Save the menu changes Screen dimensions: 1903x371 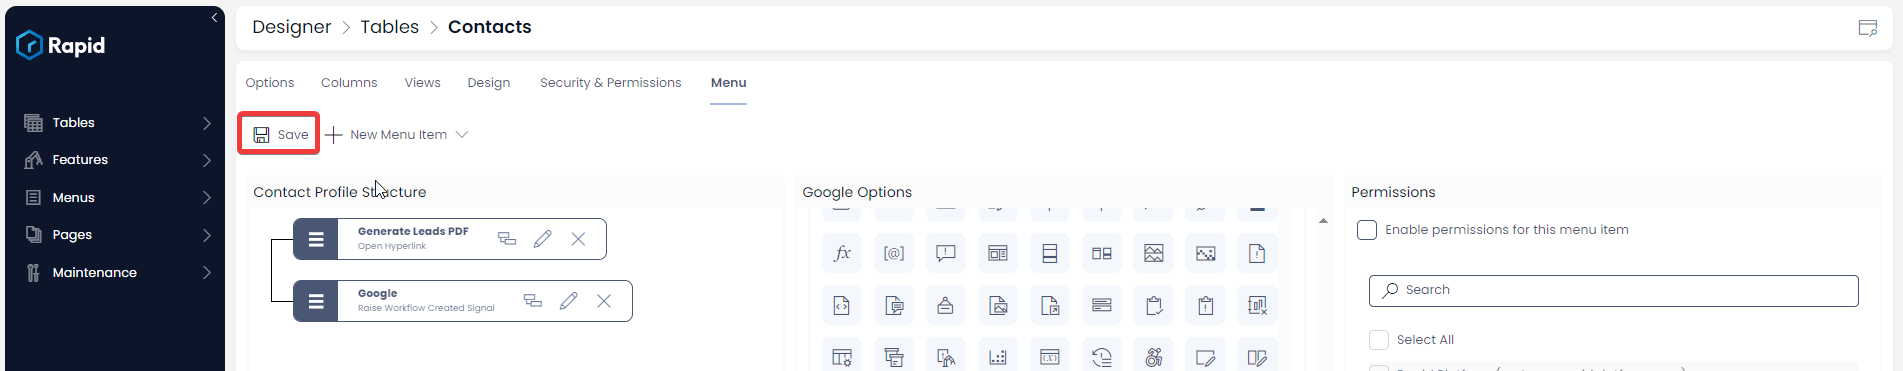pos(279,134)
